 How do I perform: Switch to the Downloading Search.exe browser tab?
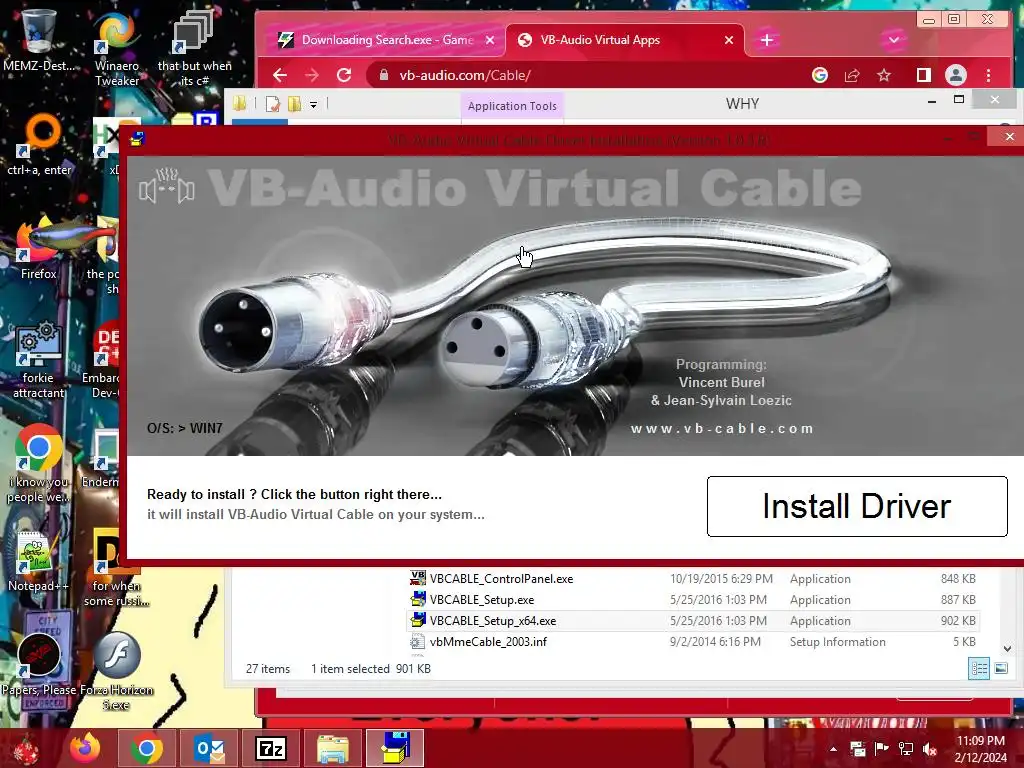[387, 40]
